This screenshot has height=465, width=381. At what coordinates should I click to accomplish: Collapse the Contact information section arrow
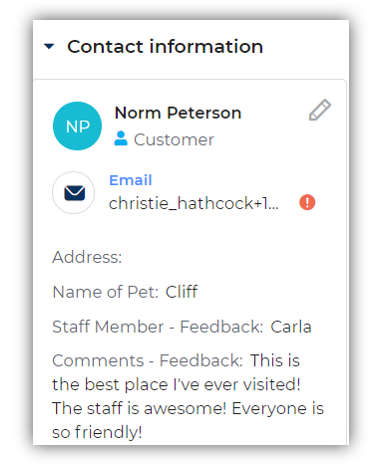tap(49, 46)
